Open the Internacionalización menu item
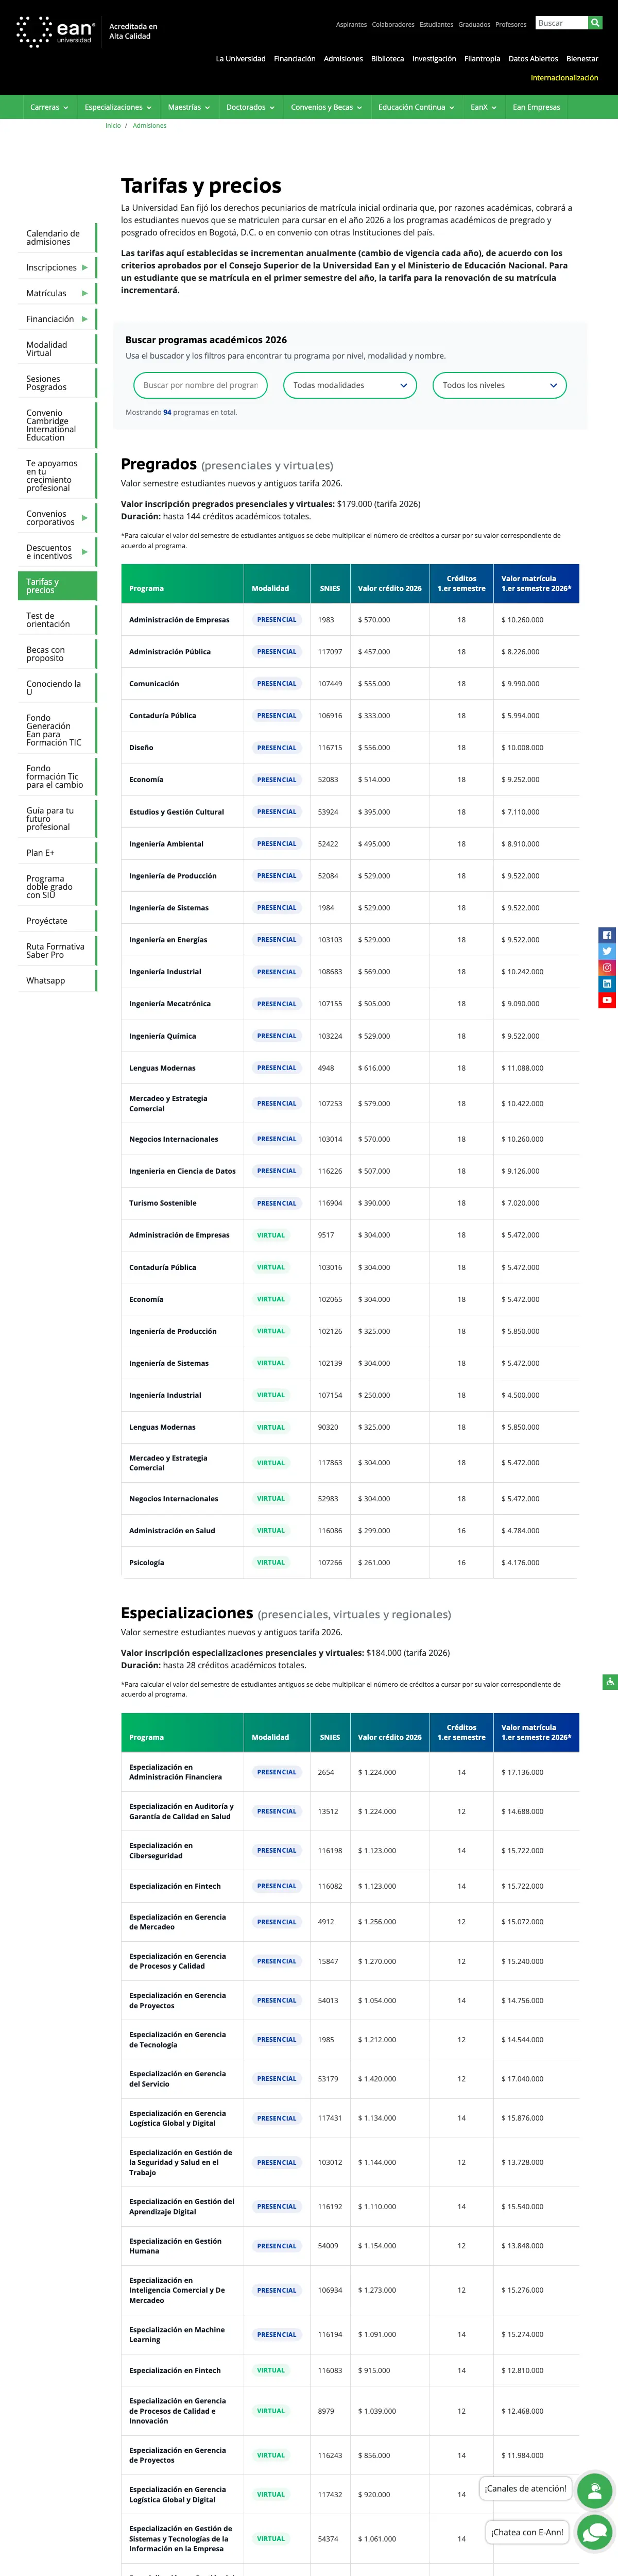 point(564,78)
